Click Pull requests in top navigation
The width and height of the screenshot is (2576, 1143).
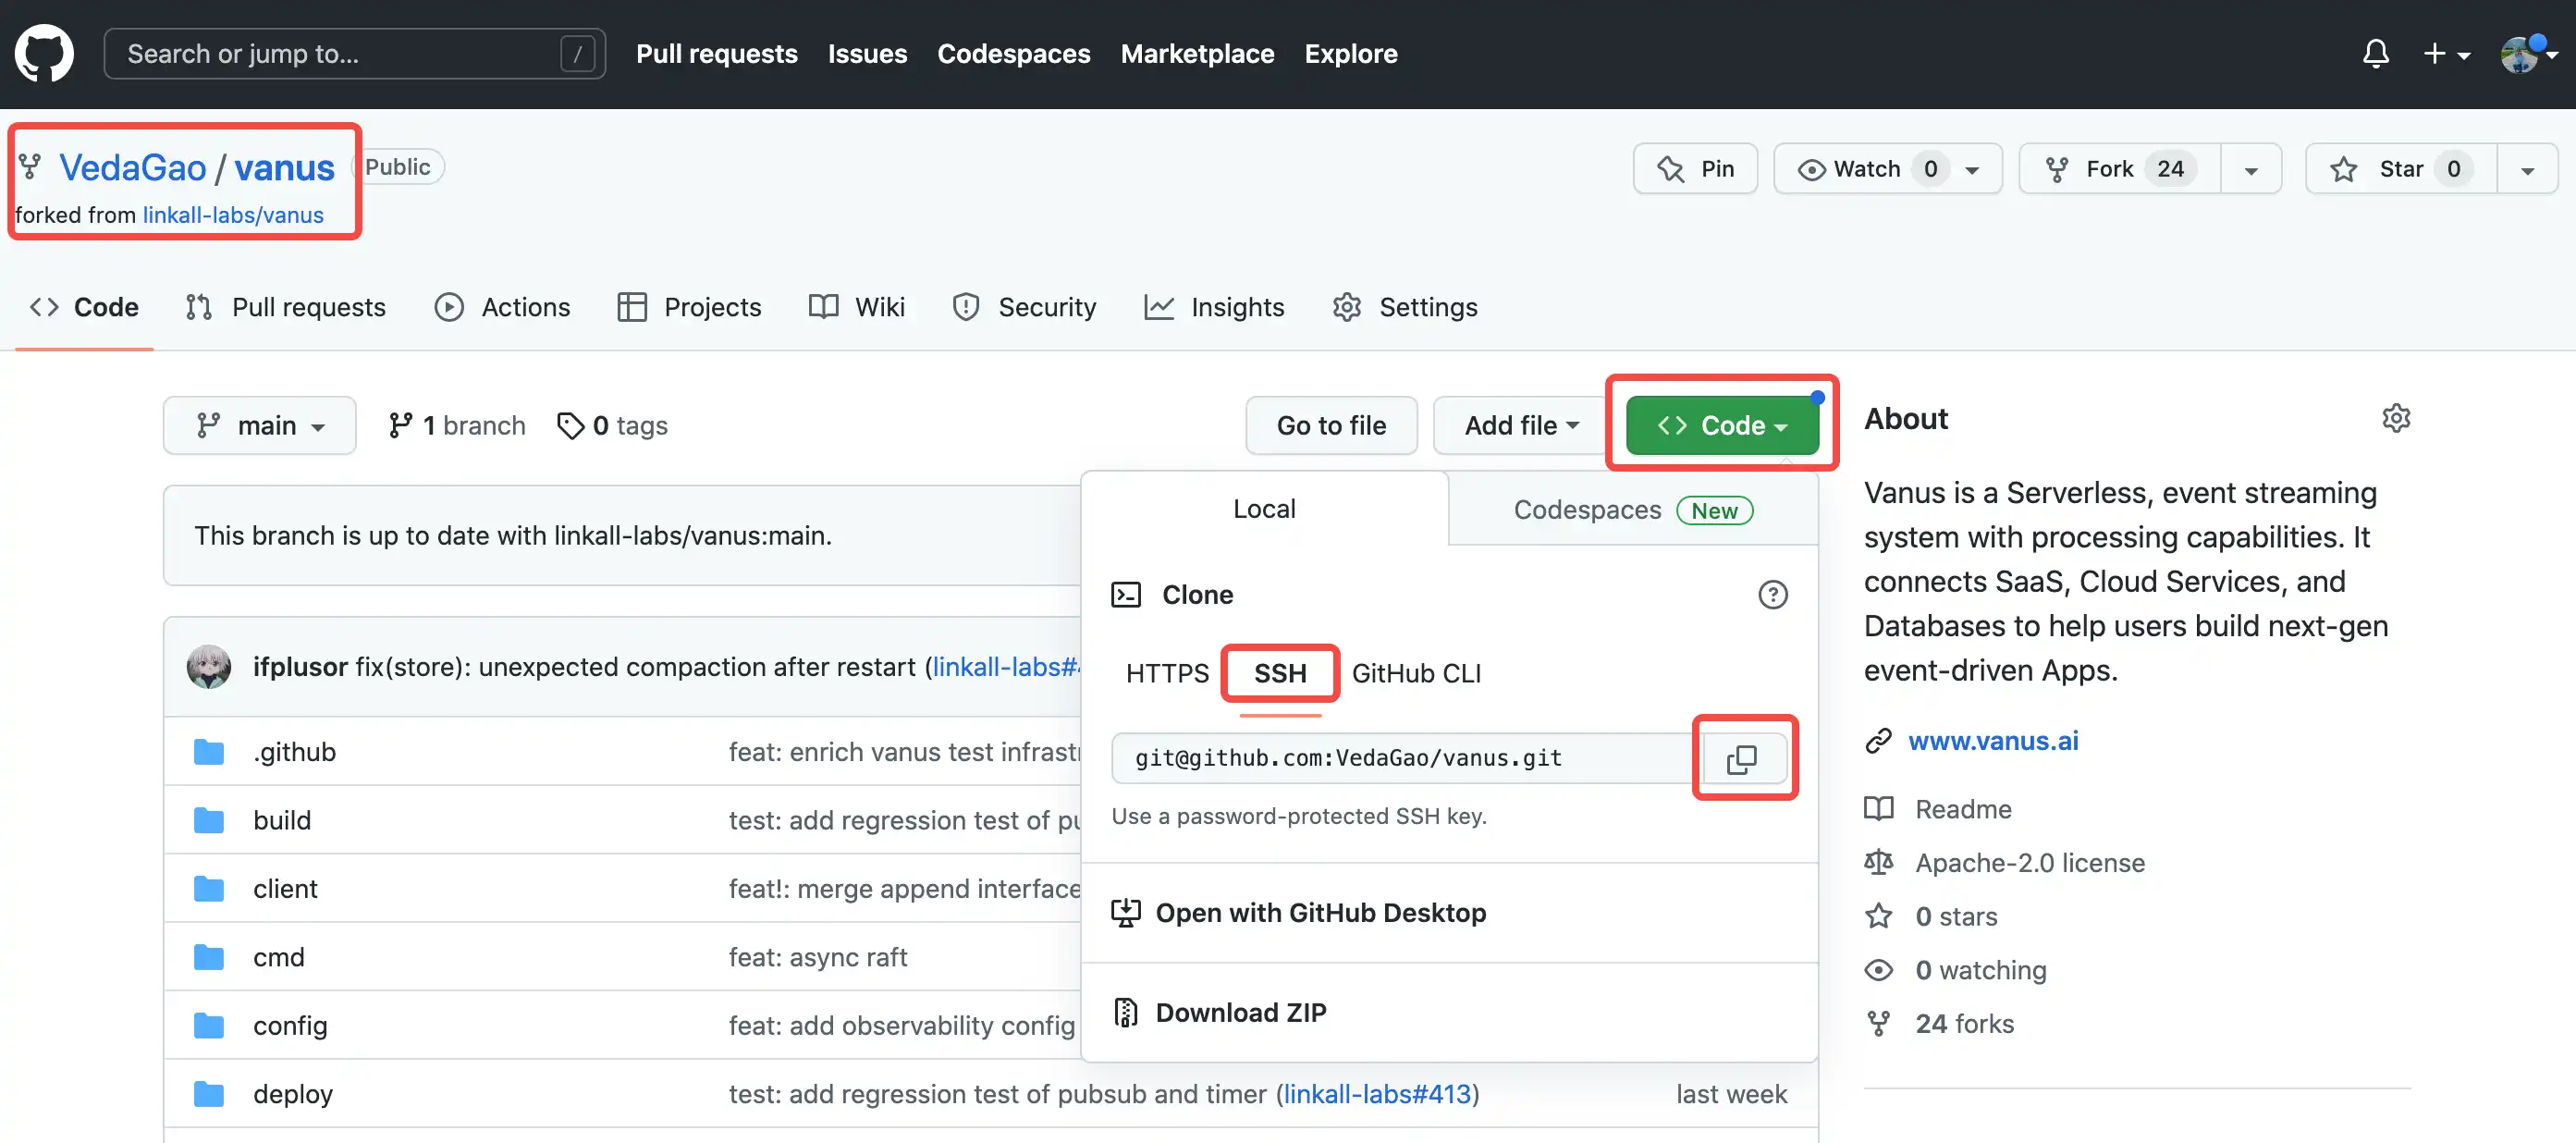(x=717, y=54)
